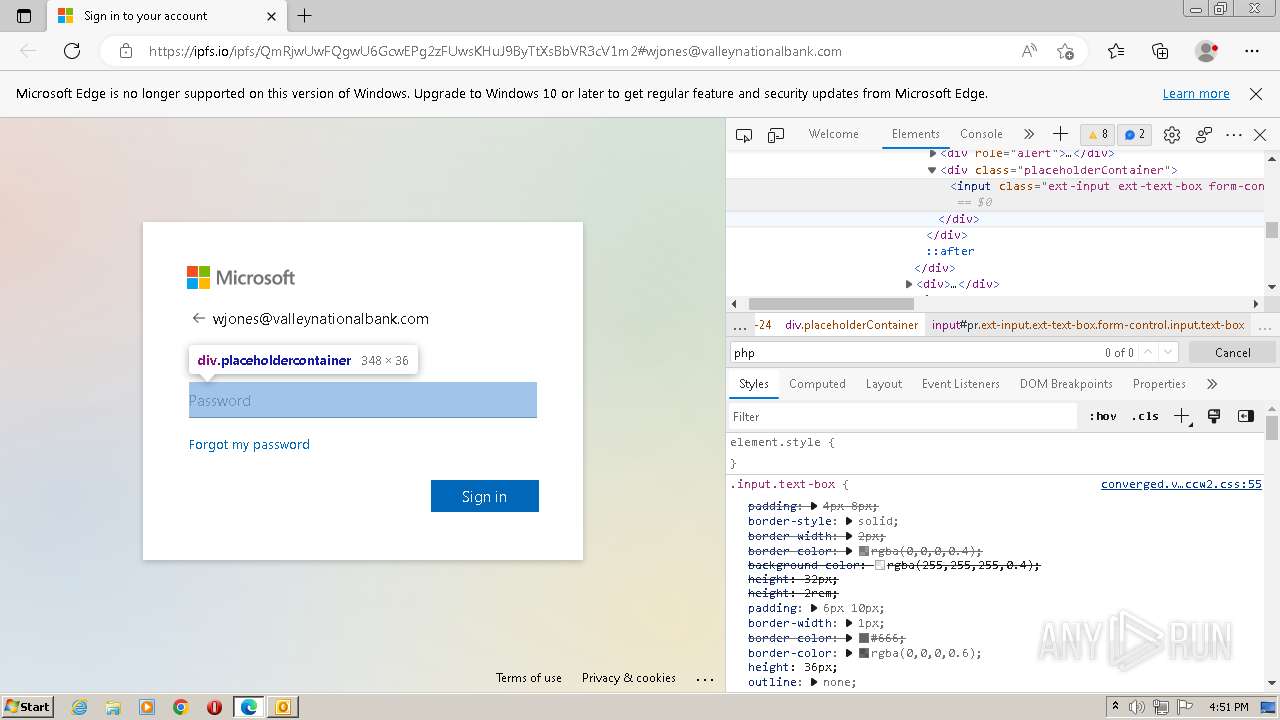Open the Windows Start button
Image resolution: width=1280 pixels, height=720 pixels.
[x=27, y=706]
